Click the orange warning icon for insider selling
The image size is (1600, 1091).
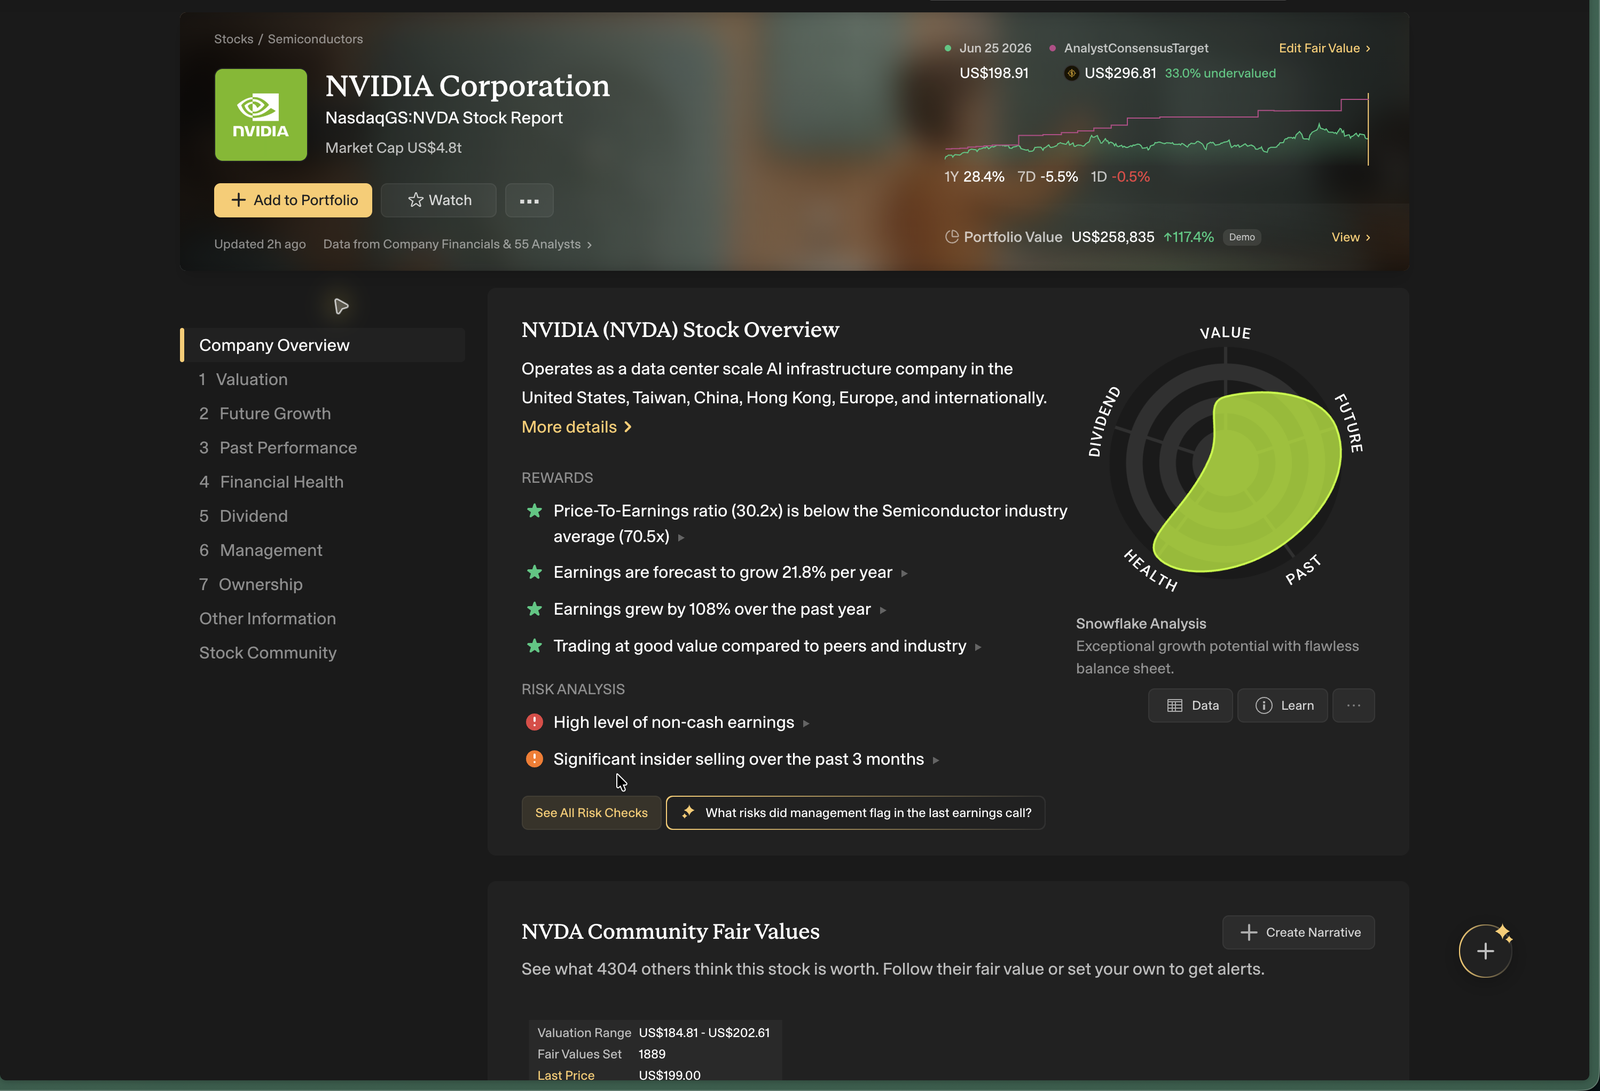coord(534,759)
